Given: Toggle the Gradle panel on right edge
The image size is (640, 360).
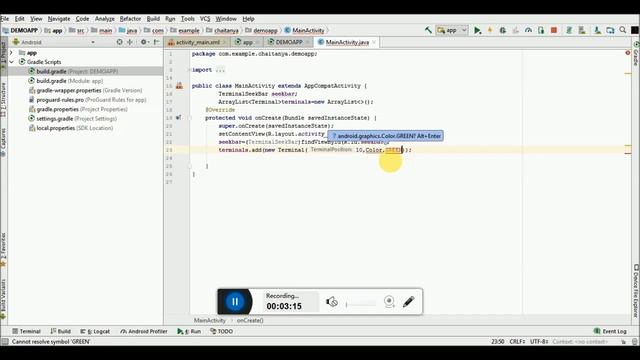Looking at the screenshot, I should coord(636,53).
